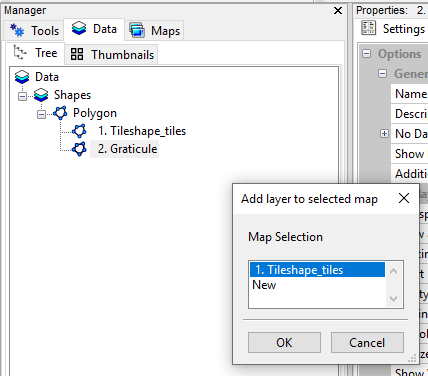Collapse the Options properties group
Viewport: 428px width, 376px height.
[367, 54]
